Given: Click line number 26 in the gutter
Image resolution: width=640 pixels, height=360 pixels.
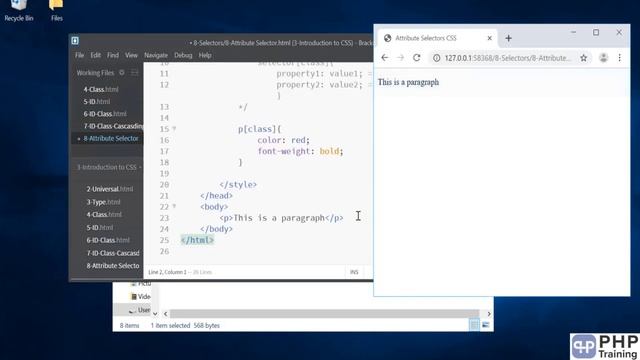Looking at the screenshot, I should tap(164, 251).
